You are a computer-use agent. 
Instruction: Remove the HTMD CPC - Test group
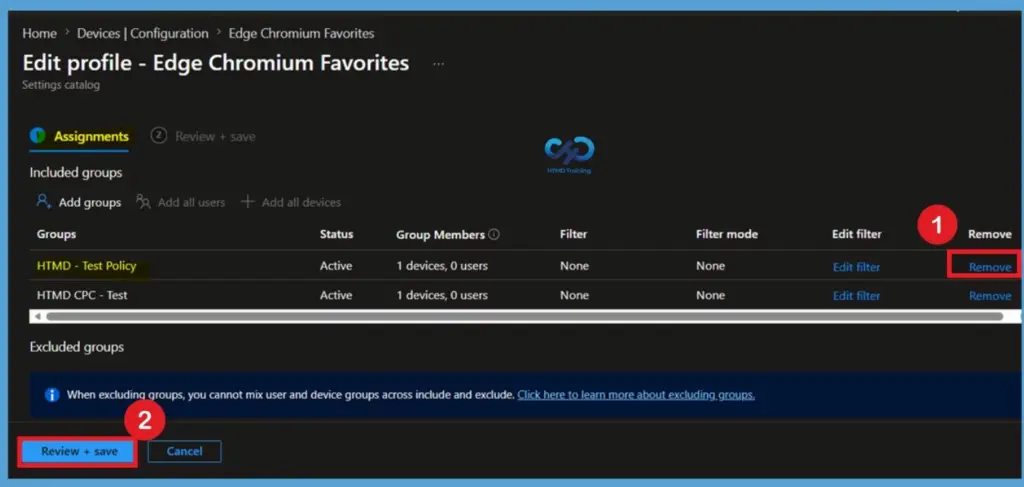pyautogui.click(x=990, y=296)
